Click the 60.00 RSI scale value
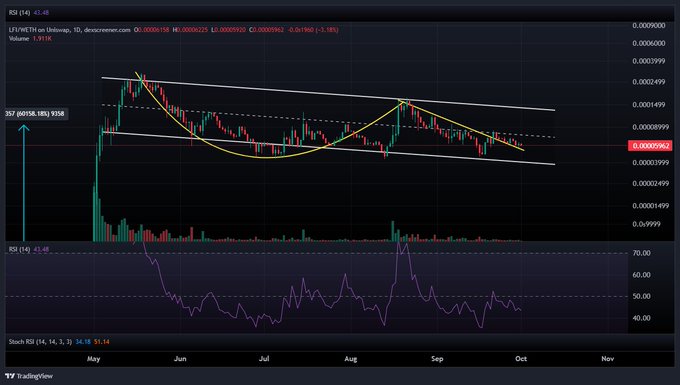Screen dimensions: 680x385 pyautogui.click(x=641, y=274)
